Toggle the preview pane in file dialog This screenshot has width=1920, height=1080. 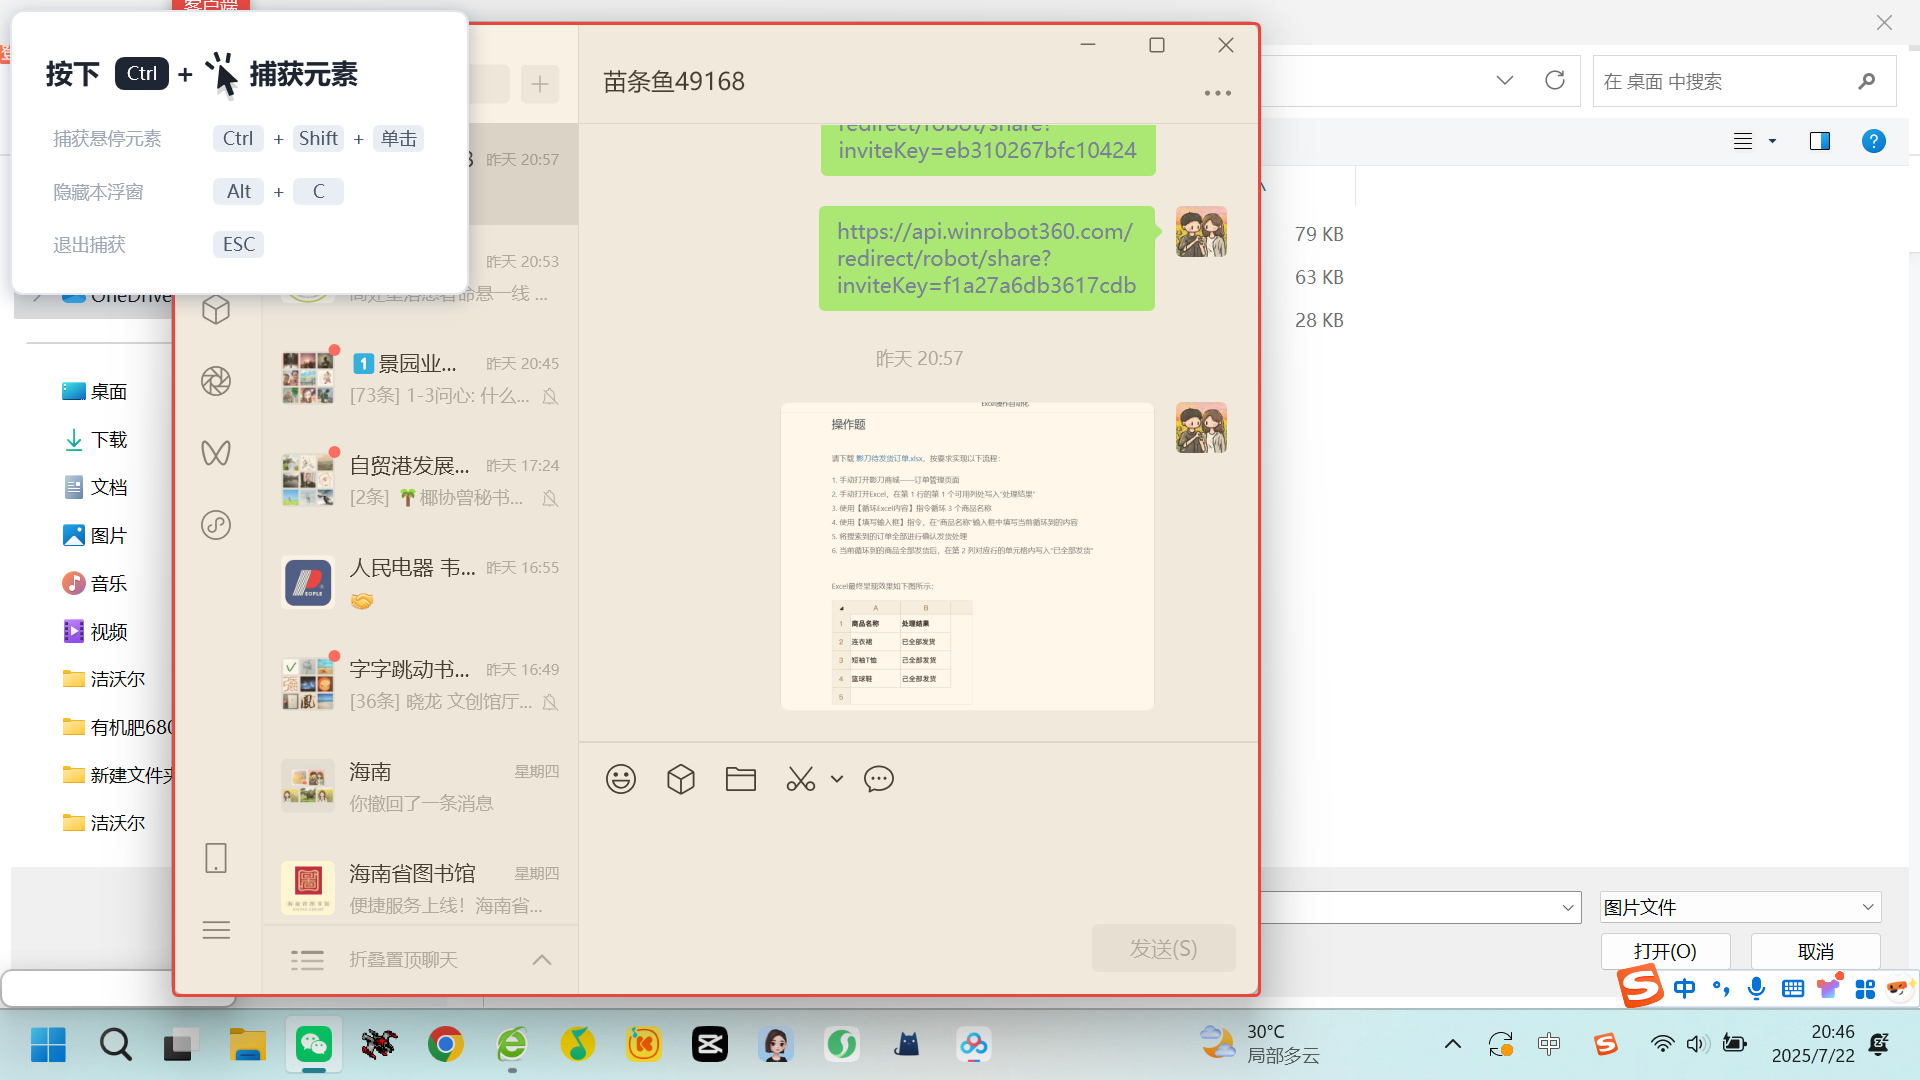tap(1820, 141)
